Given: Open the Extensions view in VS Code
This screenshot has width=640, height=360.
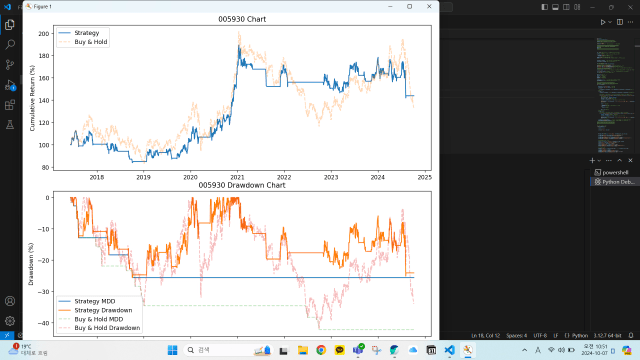Looking at the screenshot, I should click(x=10, y=105).
